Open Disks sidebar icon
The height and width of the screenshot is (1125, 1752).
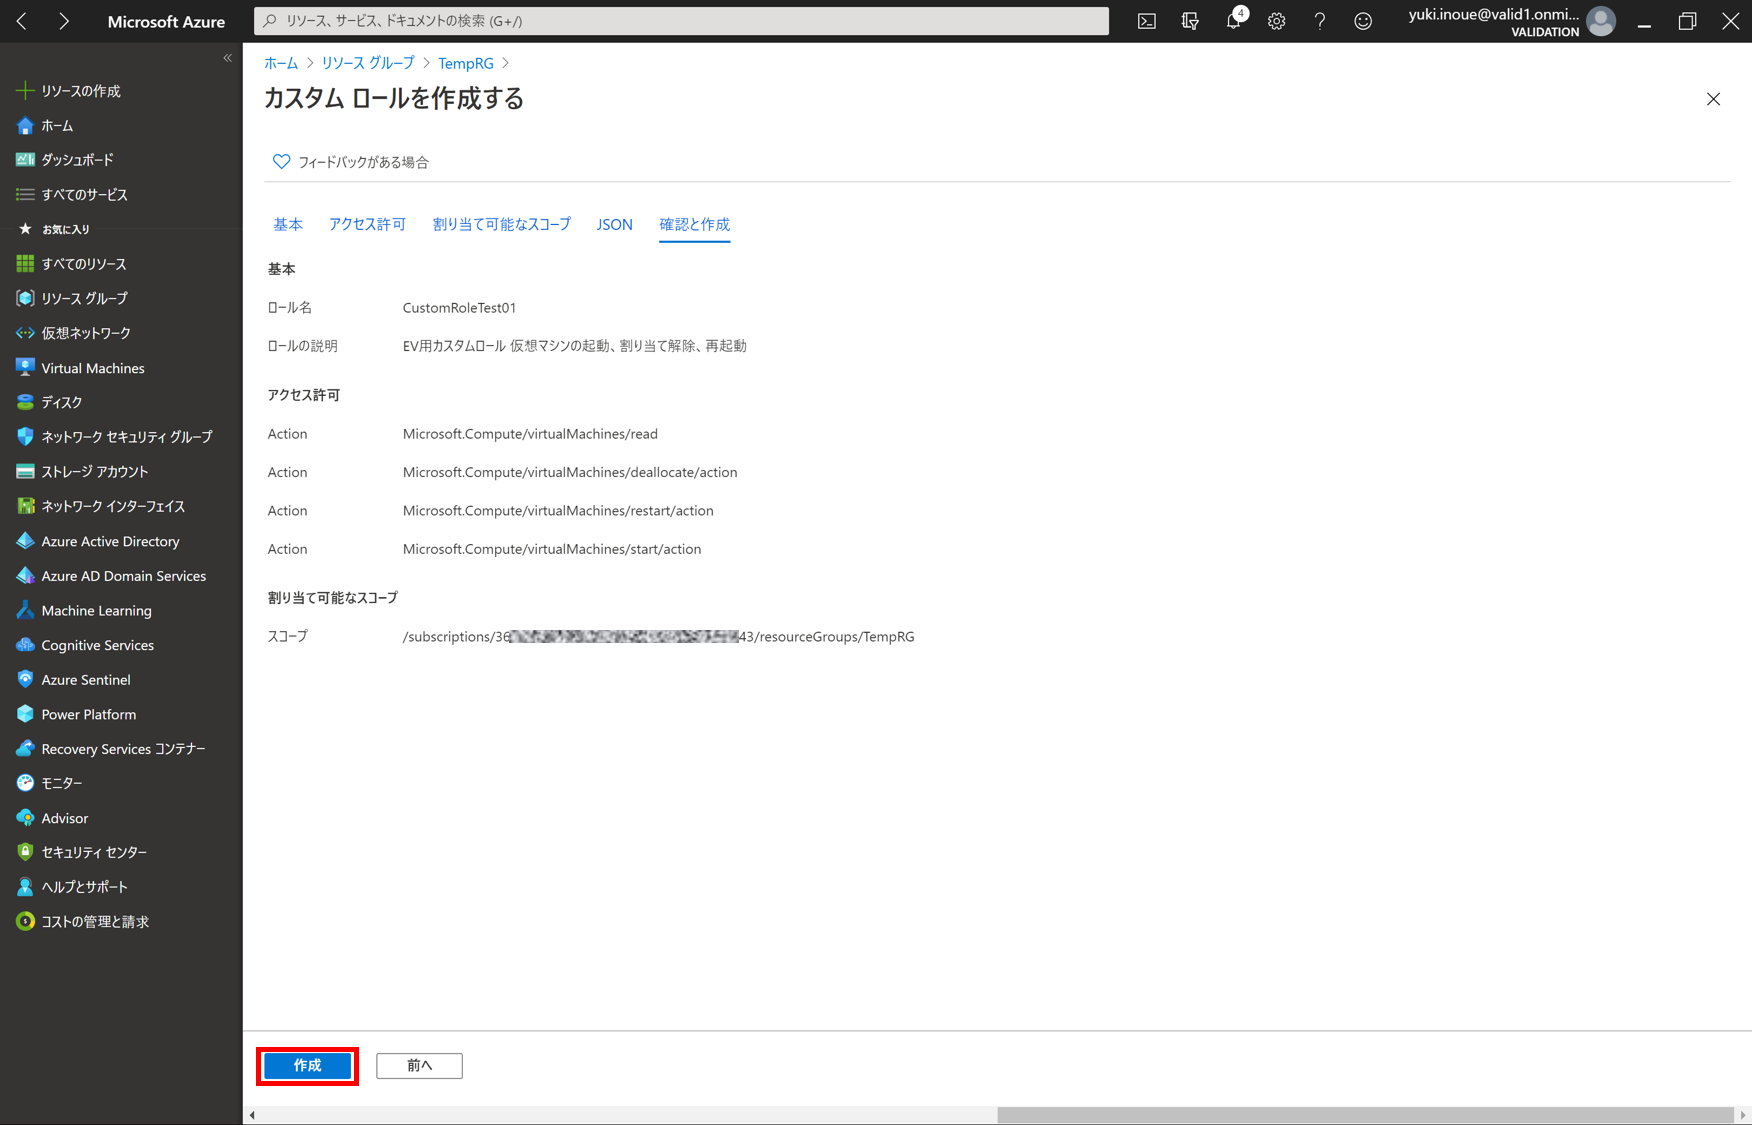tap(25, 402)
